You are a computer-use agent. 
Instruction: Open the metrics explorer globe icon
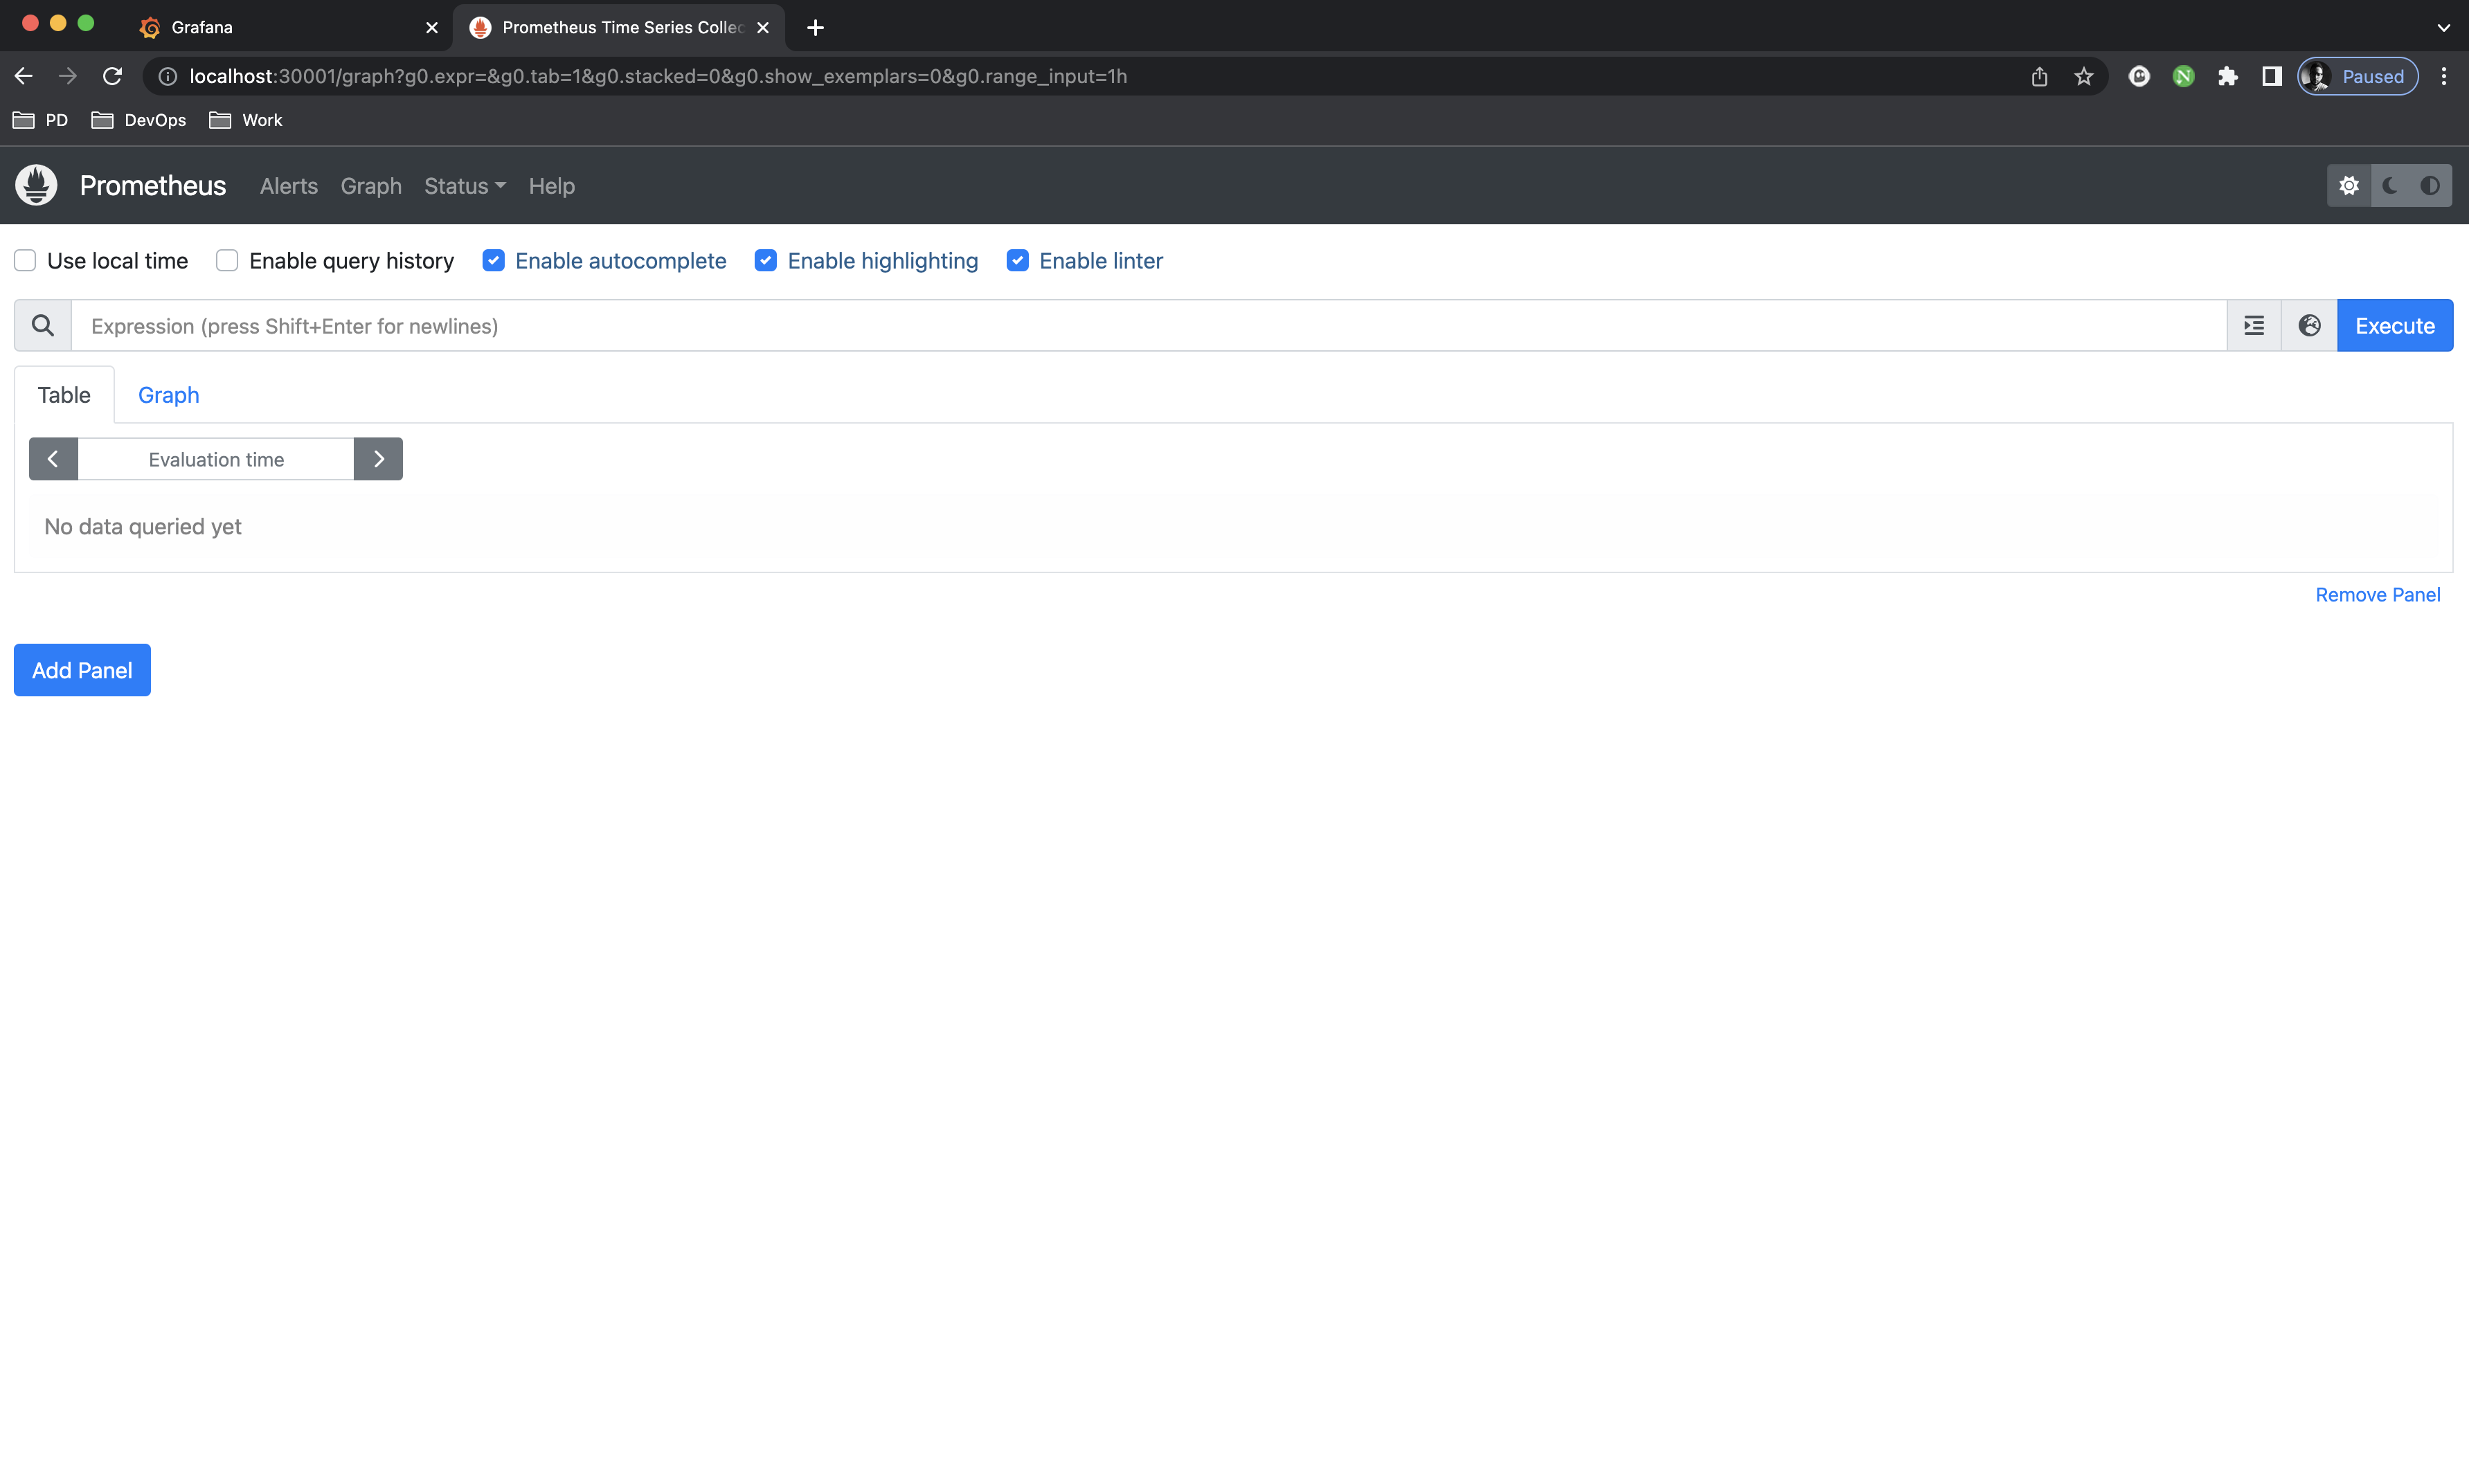click(x=2309, y=326)
